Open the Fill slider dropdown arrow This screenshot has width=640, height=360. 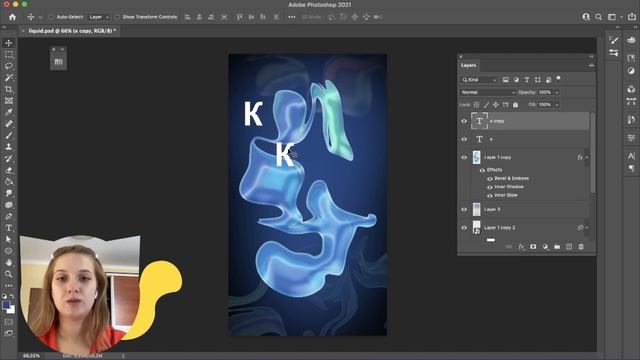(557, 105)
